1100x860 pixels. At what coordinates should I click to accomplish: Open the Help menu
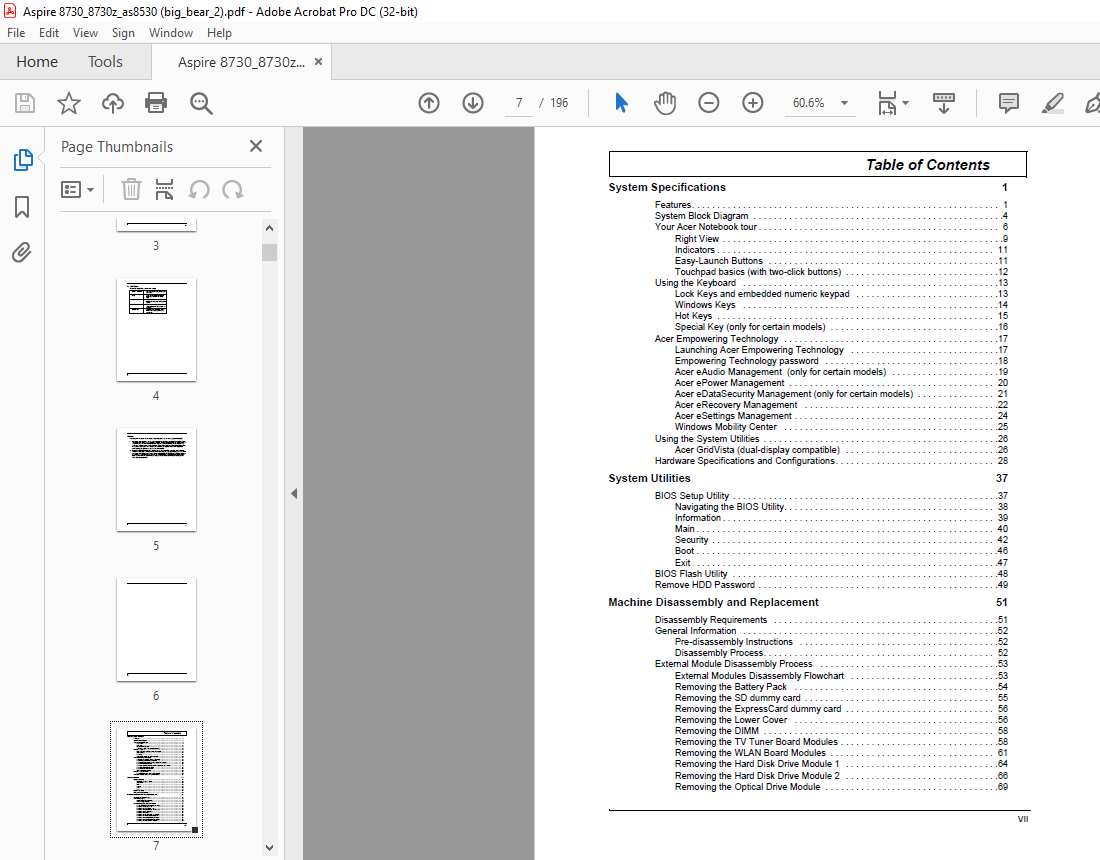pos(219,33)
